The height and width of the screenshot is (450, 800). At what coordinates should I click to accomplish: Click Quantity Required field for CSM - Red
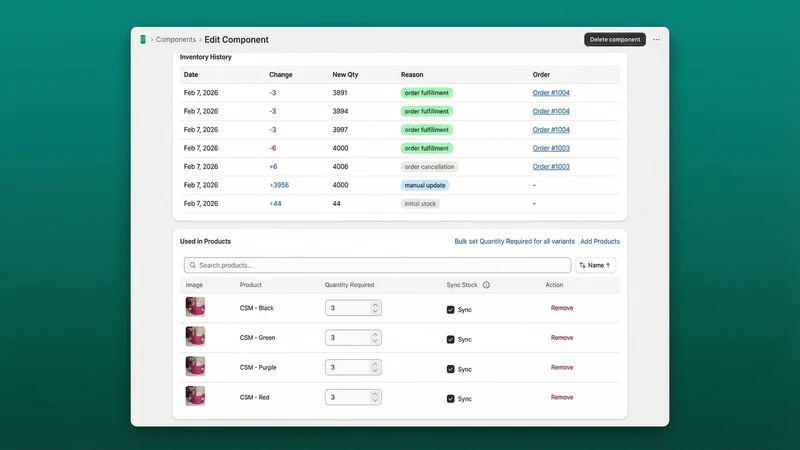click(x=353, y=397)
